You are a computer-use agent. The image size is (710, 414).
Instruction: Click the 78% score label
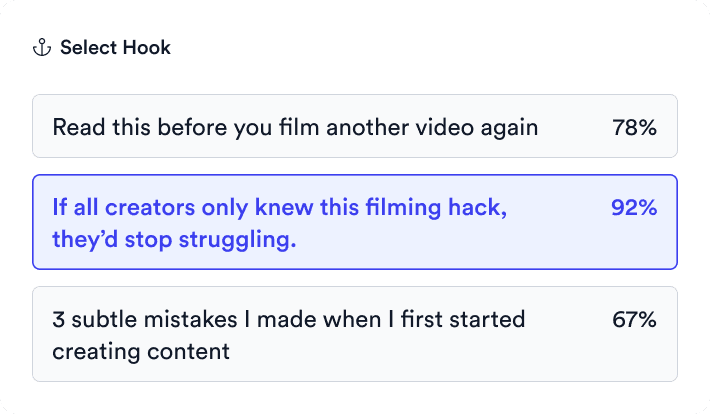tap(634, 127)
